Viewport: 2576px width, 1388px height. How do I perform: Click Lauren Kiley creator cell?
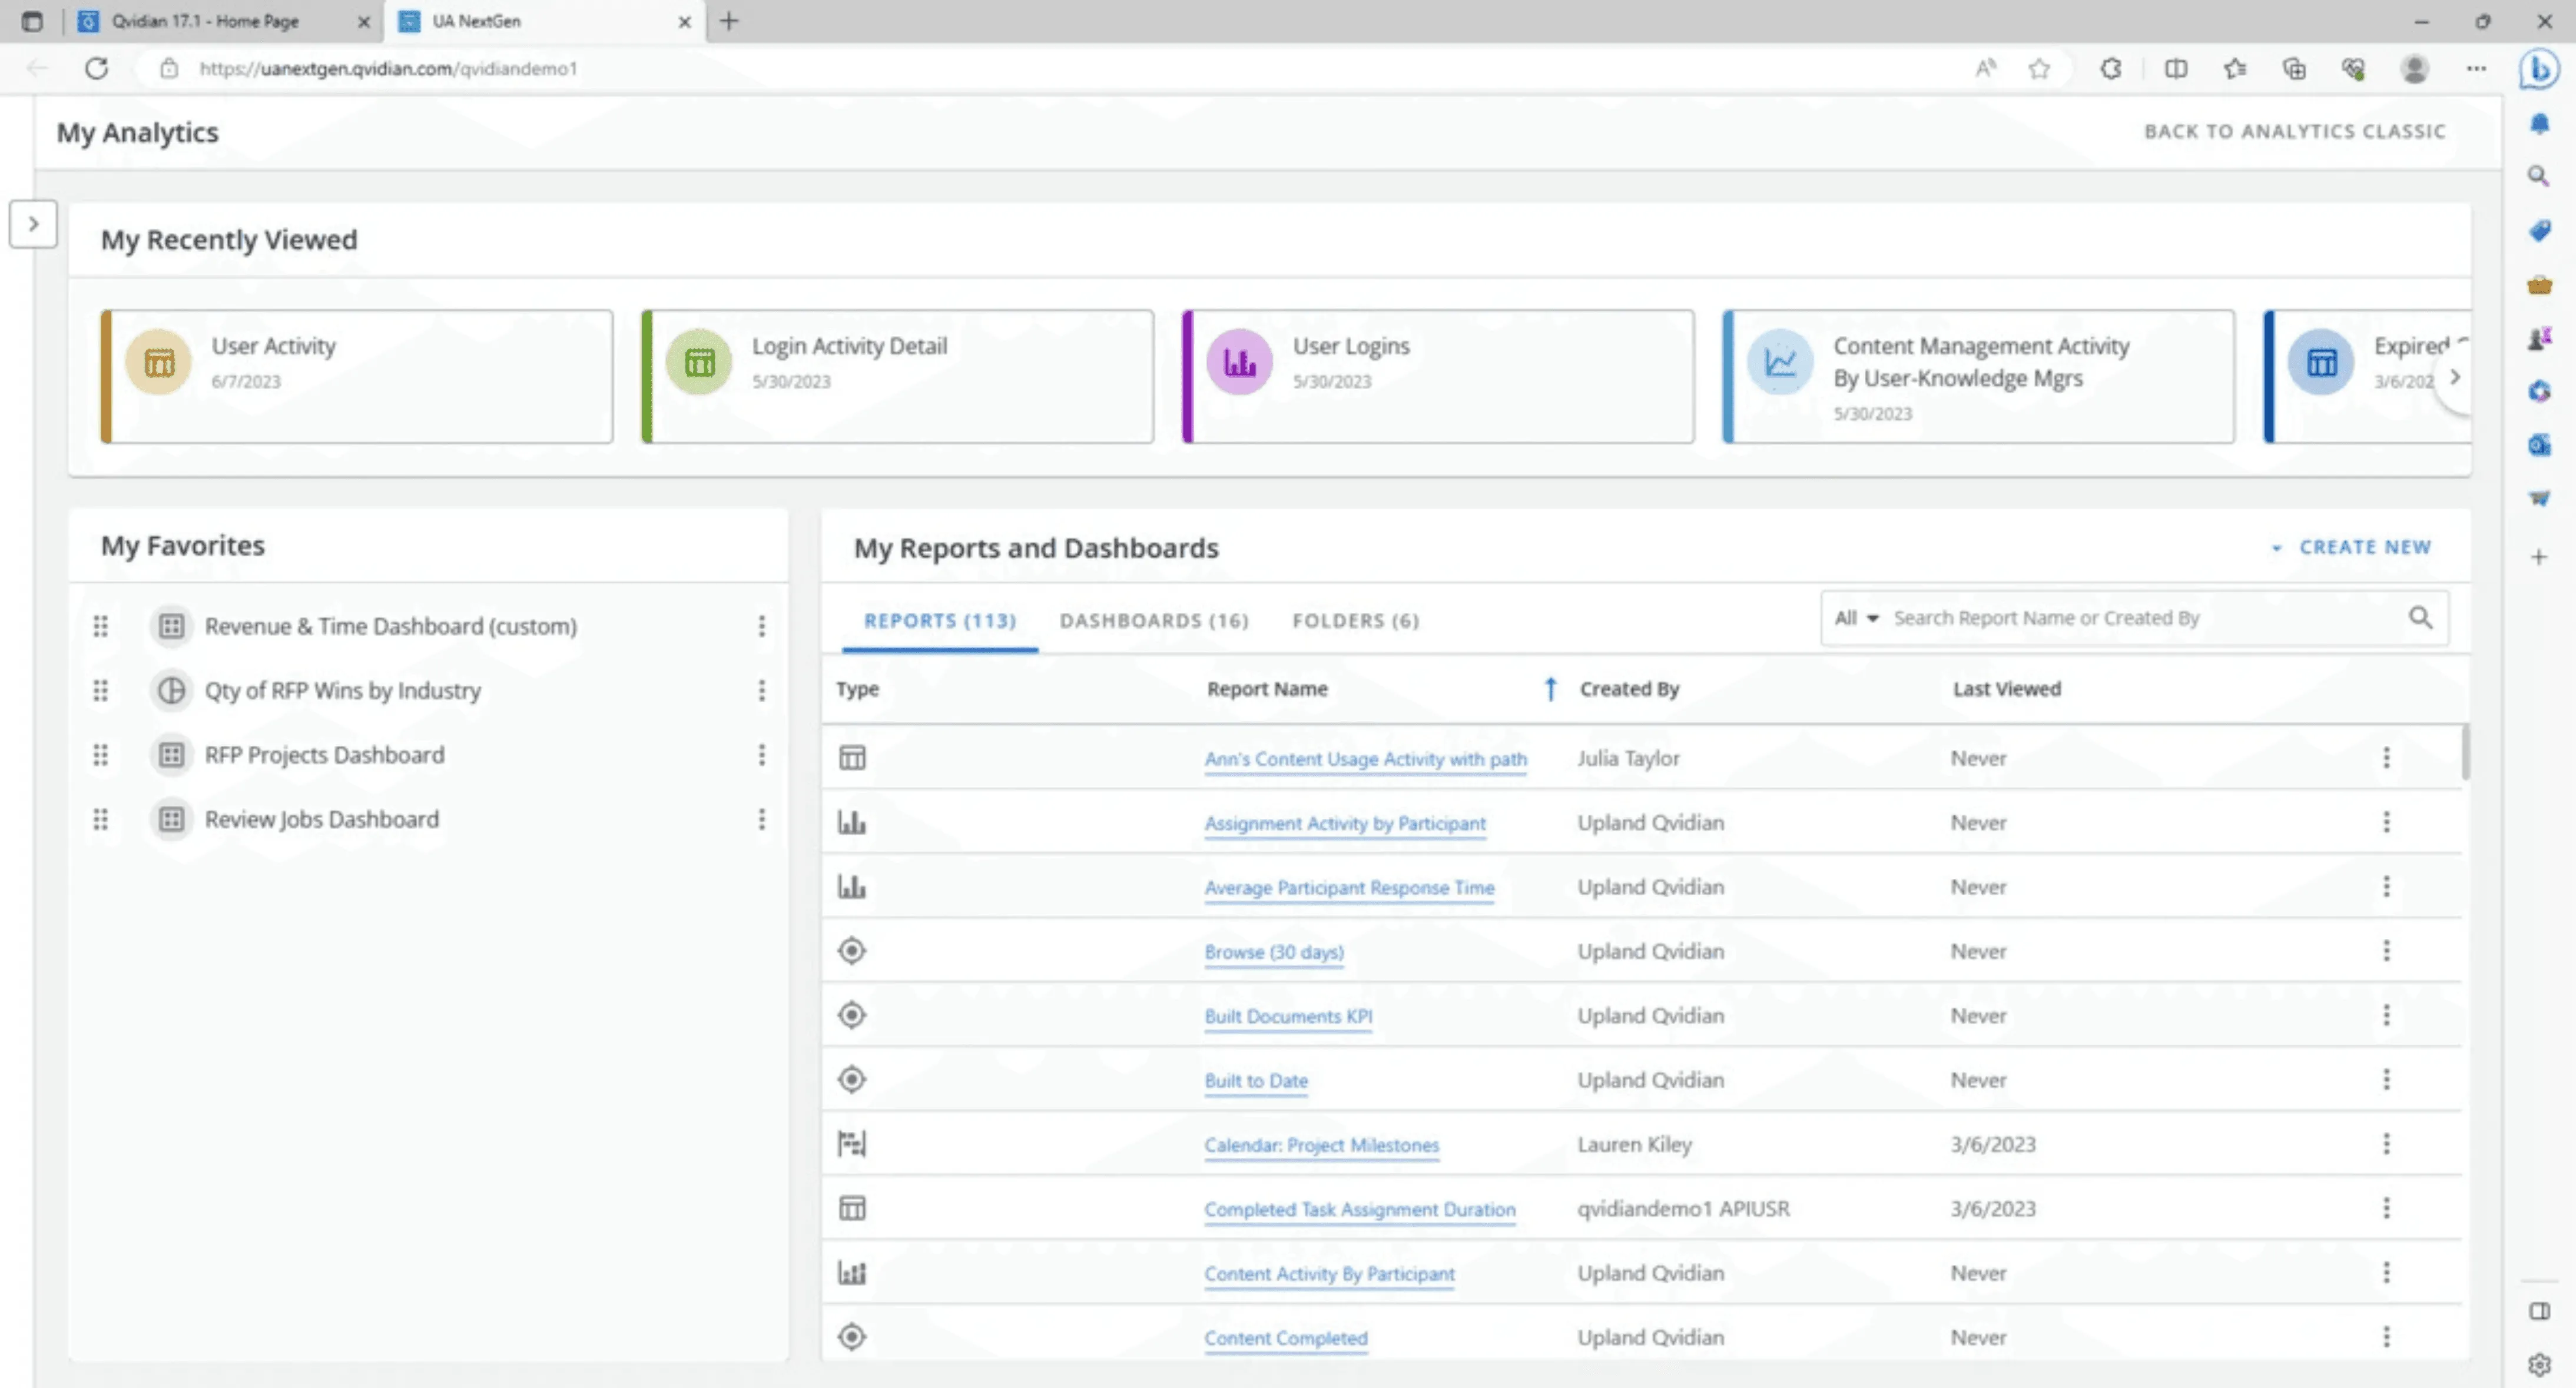pyautogui.click(x=1634, y=1144)
